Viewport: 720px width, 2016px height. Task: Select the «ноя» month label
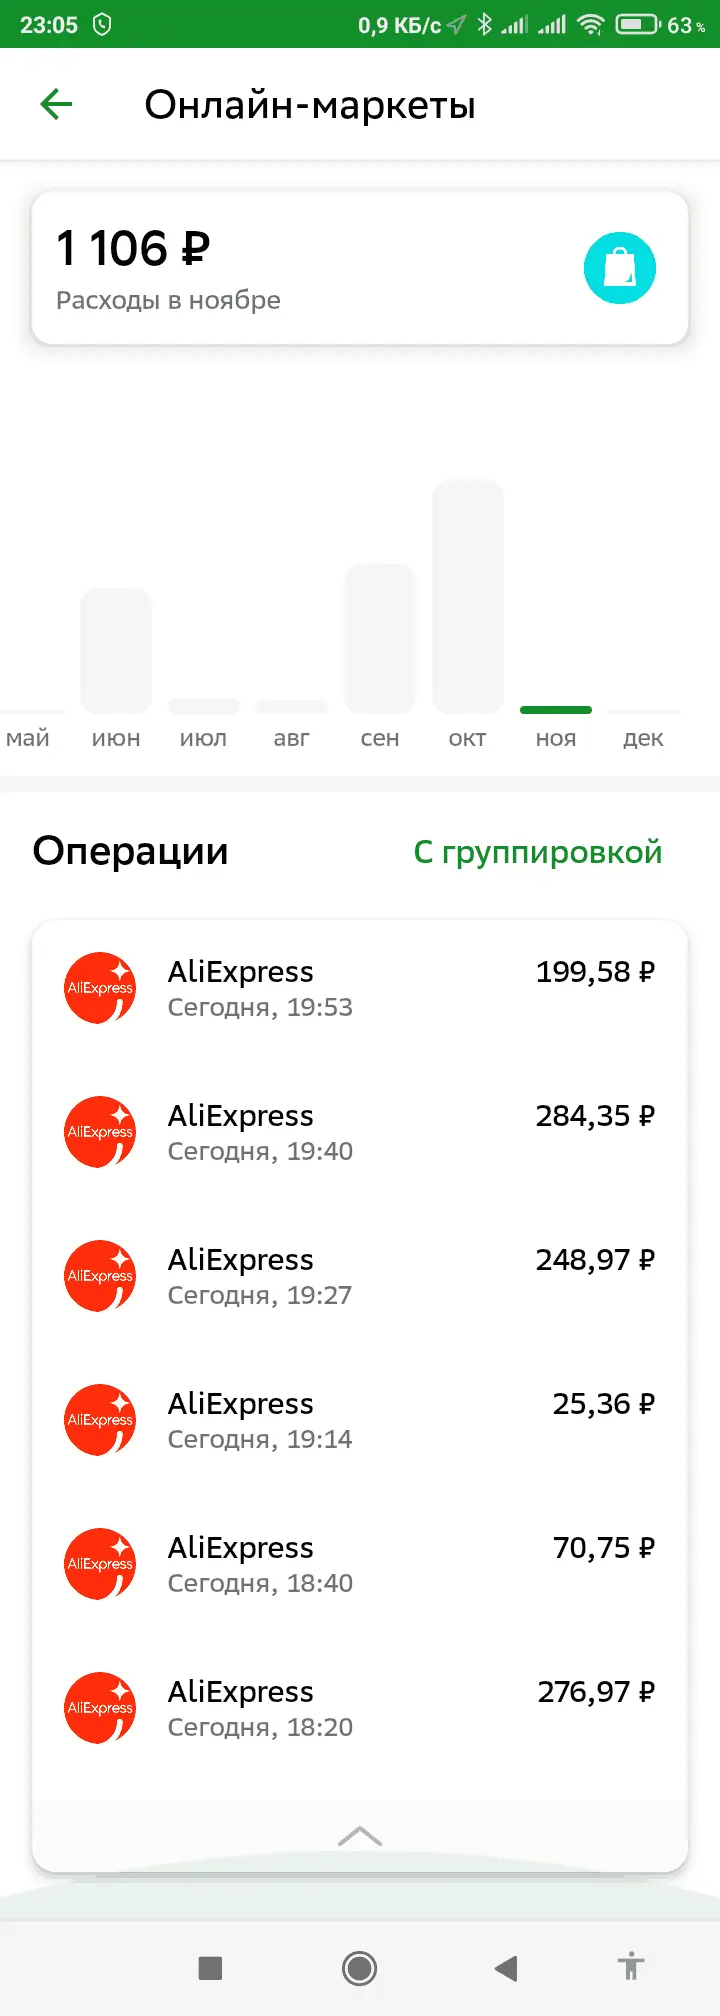[x=556, y=738]
